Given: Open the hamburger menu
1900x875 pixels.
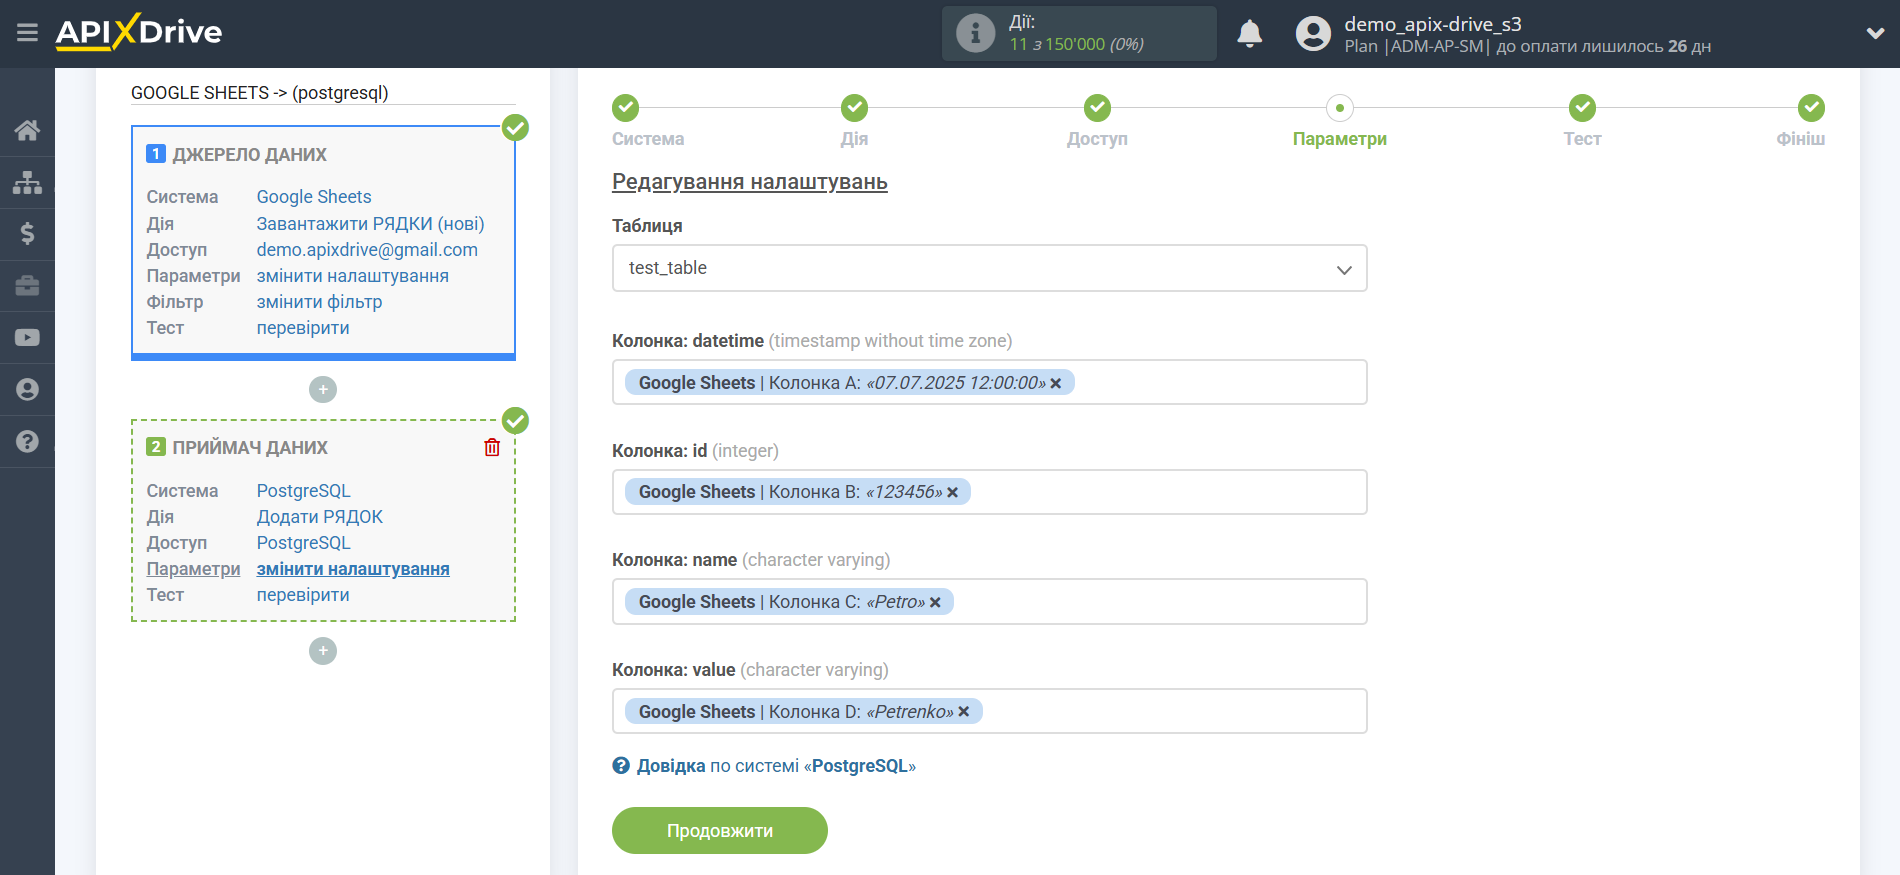Looking at the screenshot, I should (x=27, y=33).
